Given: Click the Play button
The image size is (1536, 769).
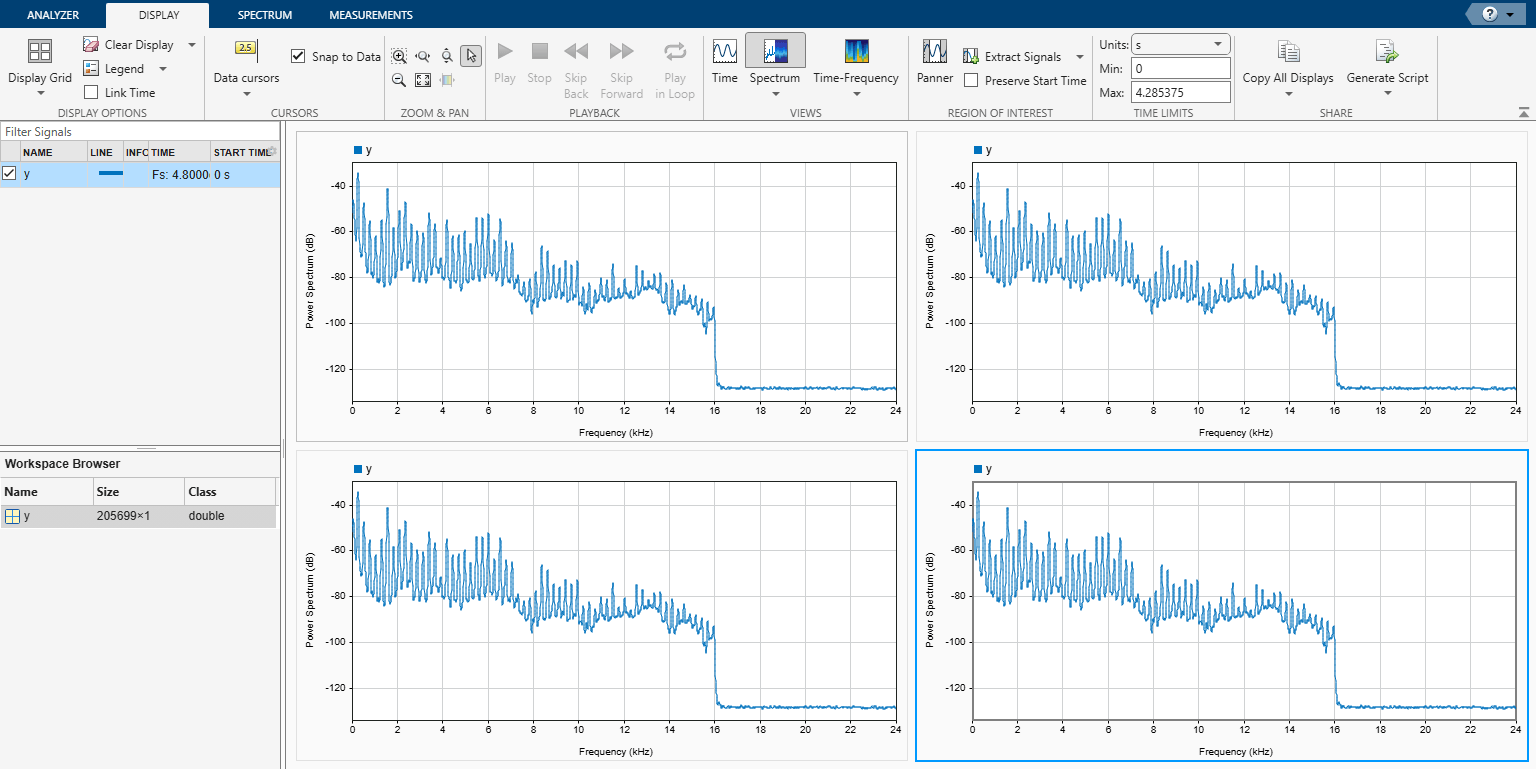Looking at the screenshot, I should point(505,51).
